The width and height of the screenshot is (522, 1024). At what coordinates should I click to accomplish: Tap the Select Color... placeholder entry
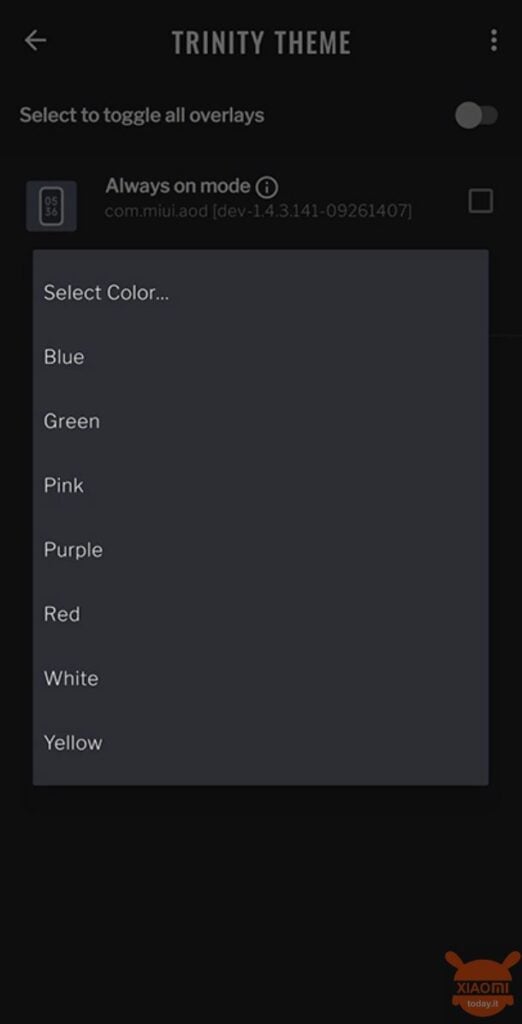tap(261, 292)
